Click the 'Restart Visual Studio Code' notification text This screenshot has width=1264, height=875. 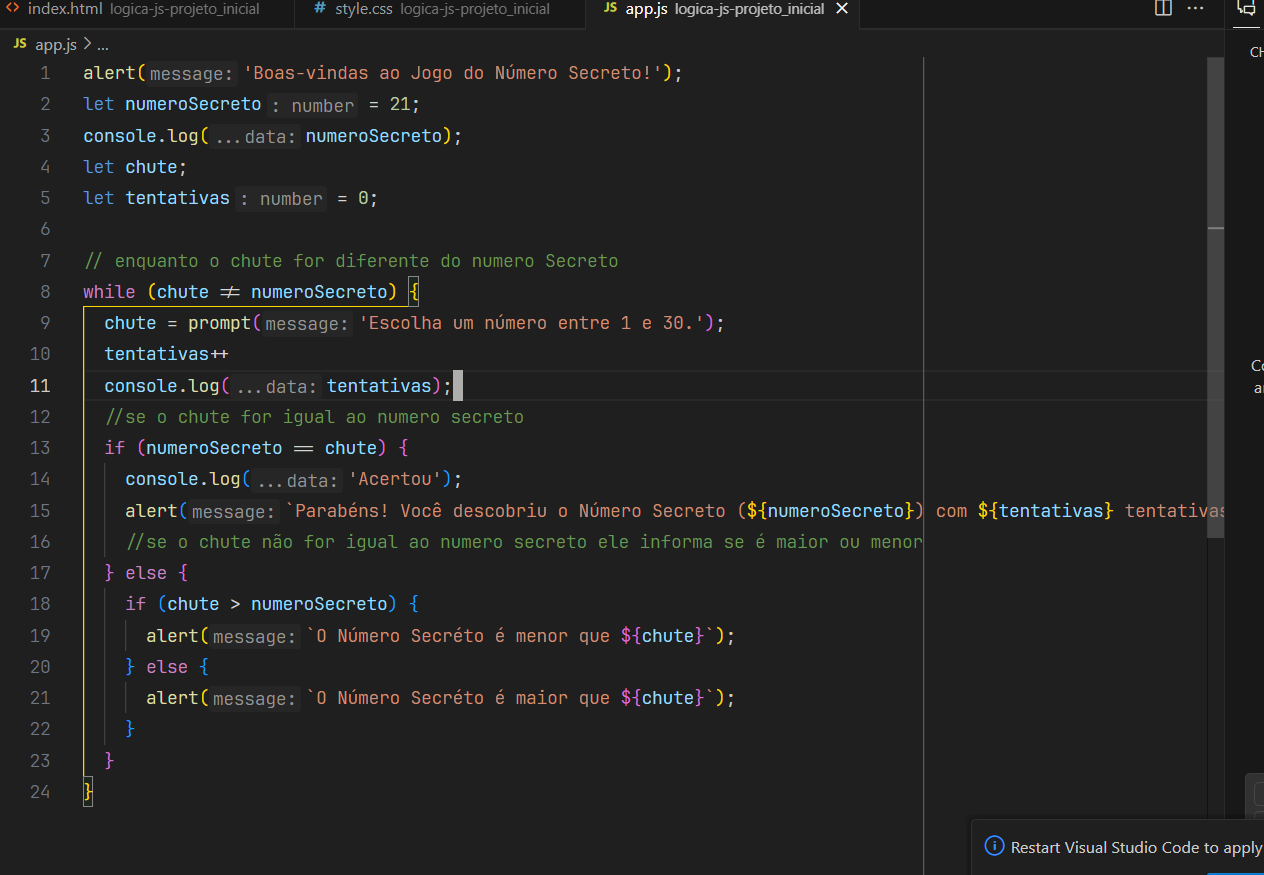(1137, 847)
